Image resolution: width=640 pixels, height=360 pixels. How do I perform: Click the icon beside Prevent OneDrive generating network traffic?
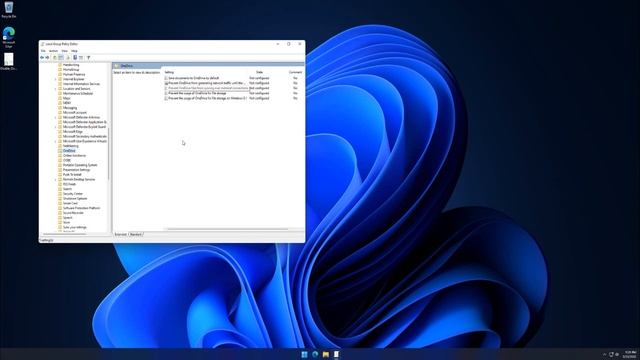pyautogui.click(x=166, y=83)
